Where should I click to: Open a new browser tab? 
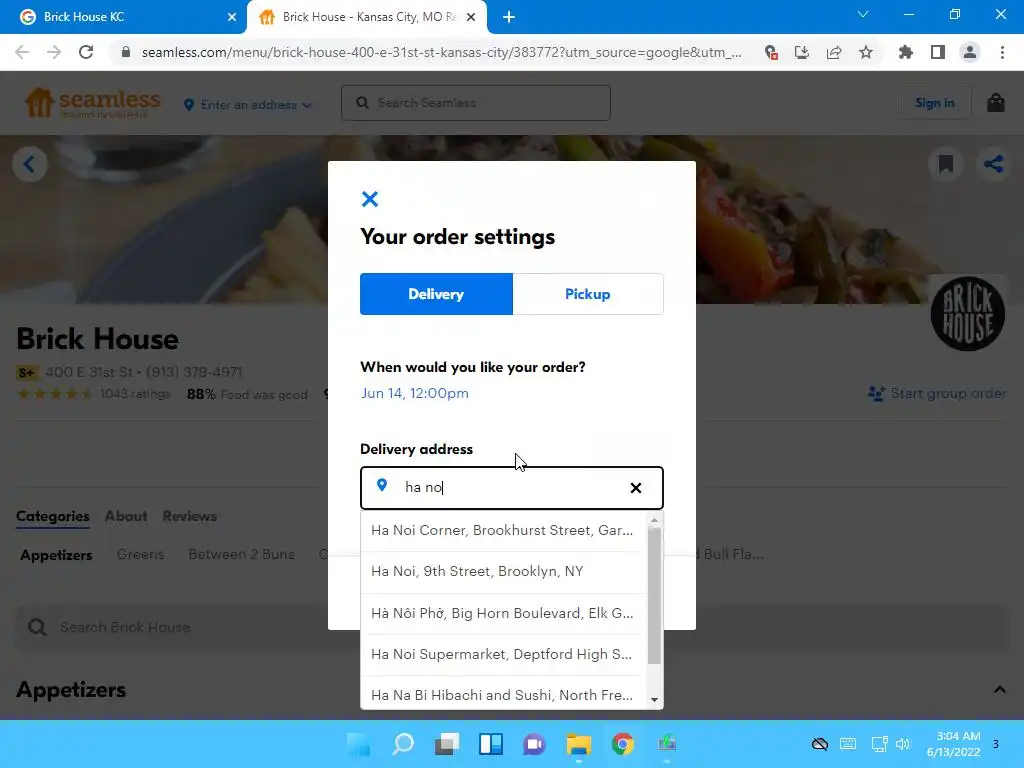click(x=509, y=17)
